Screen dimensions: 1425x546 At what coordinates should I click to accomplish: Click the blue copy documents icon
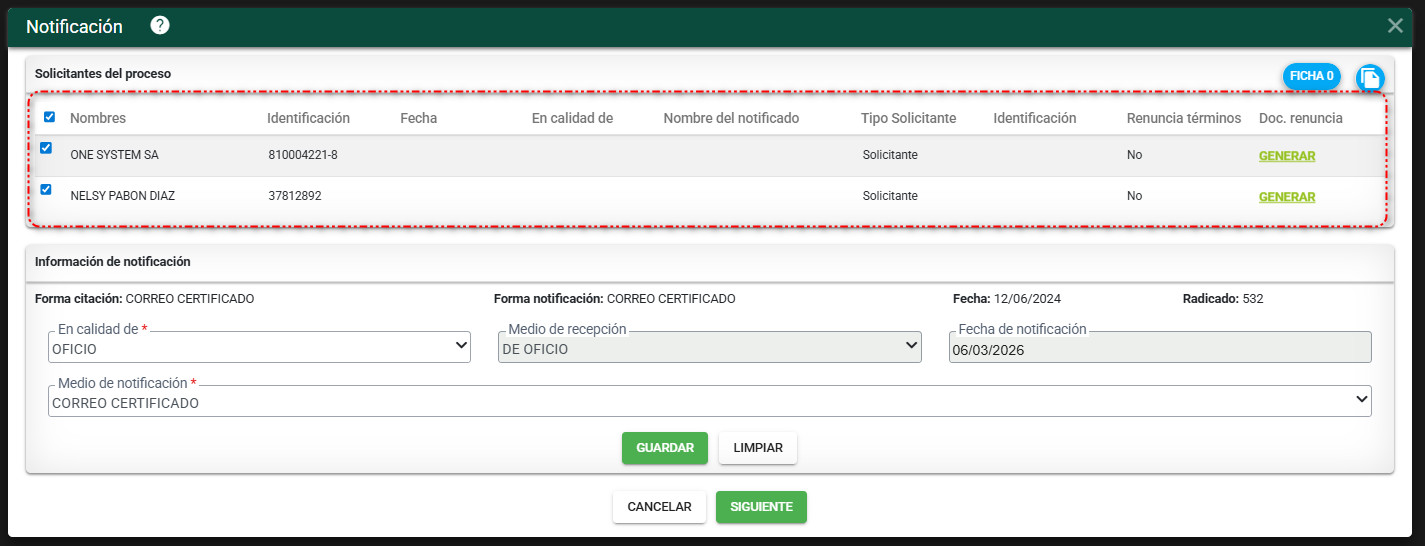click(x=1369, y=77)
